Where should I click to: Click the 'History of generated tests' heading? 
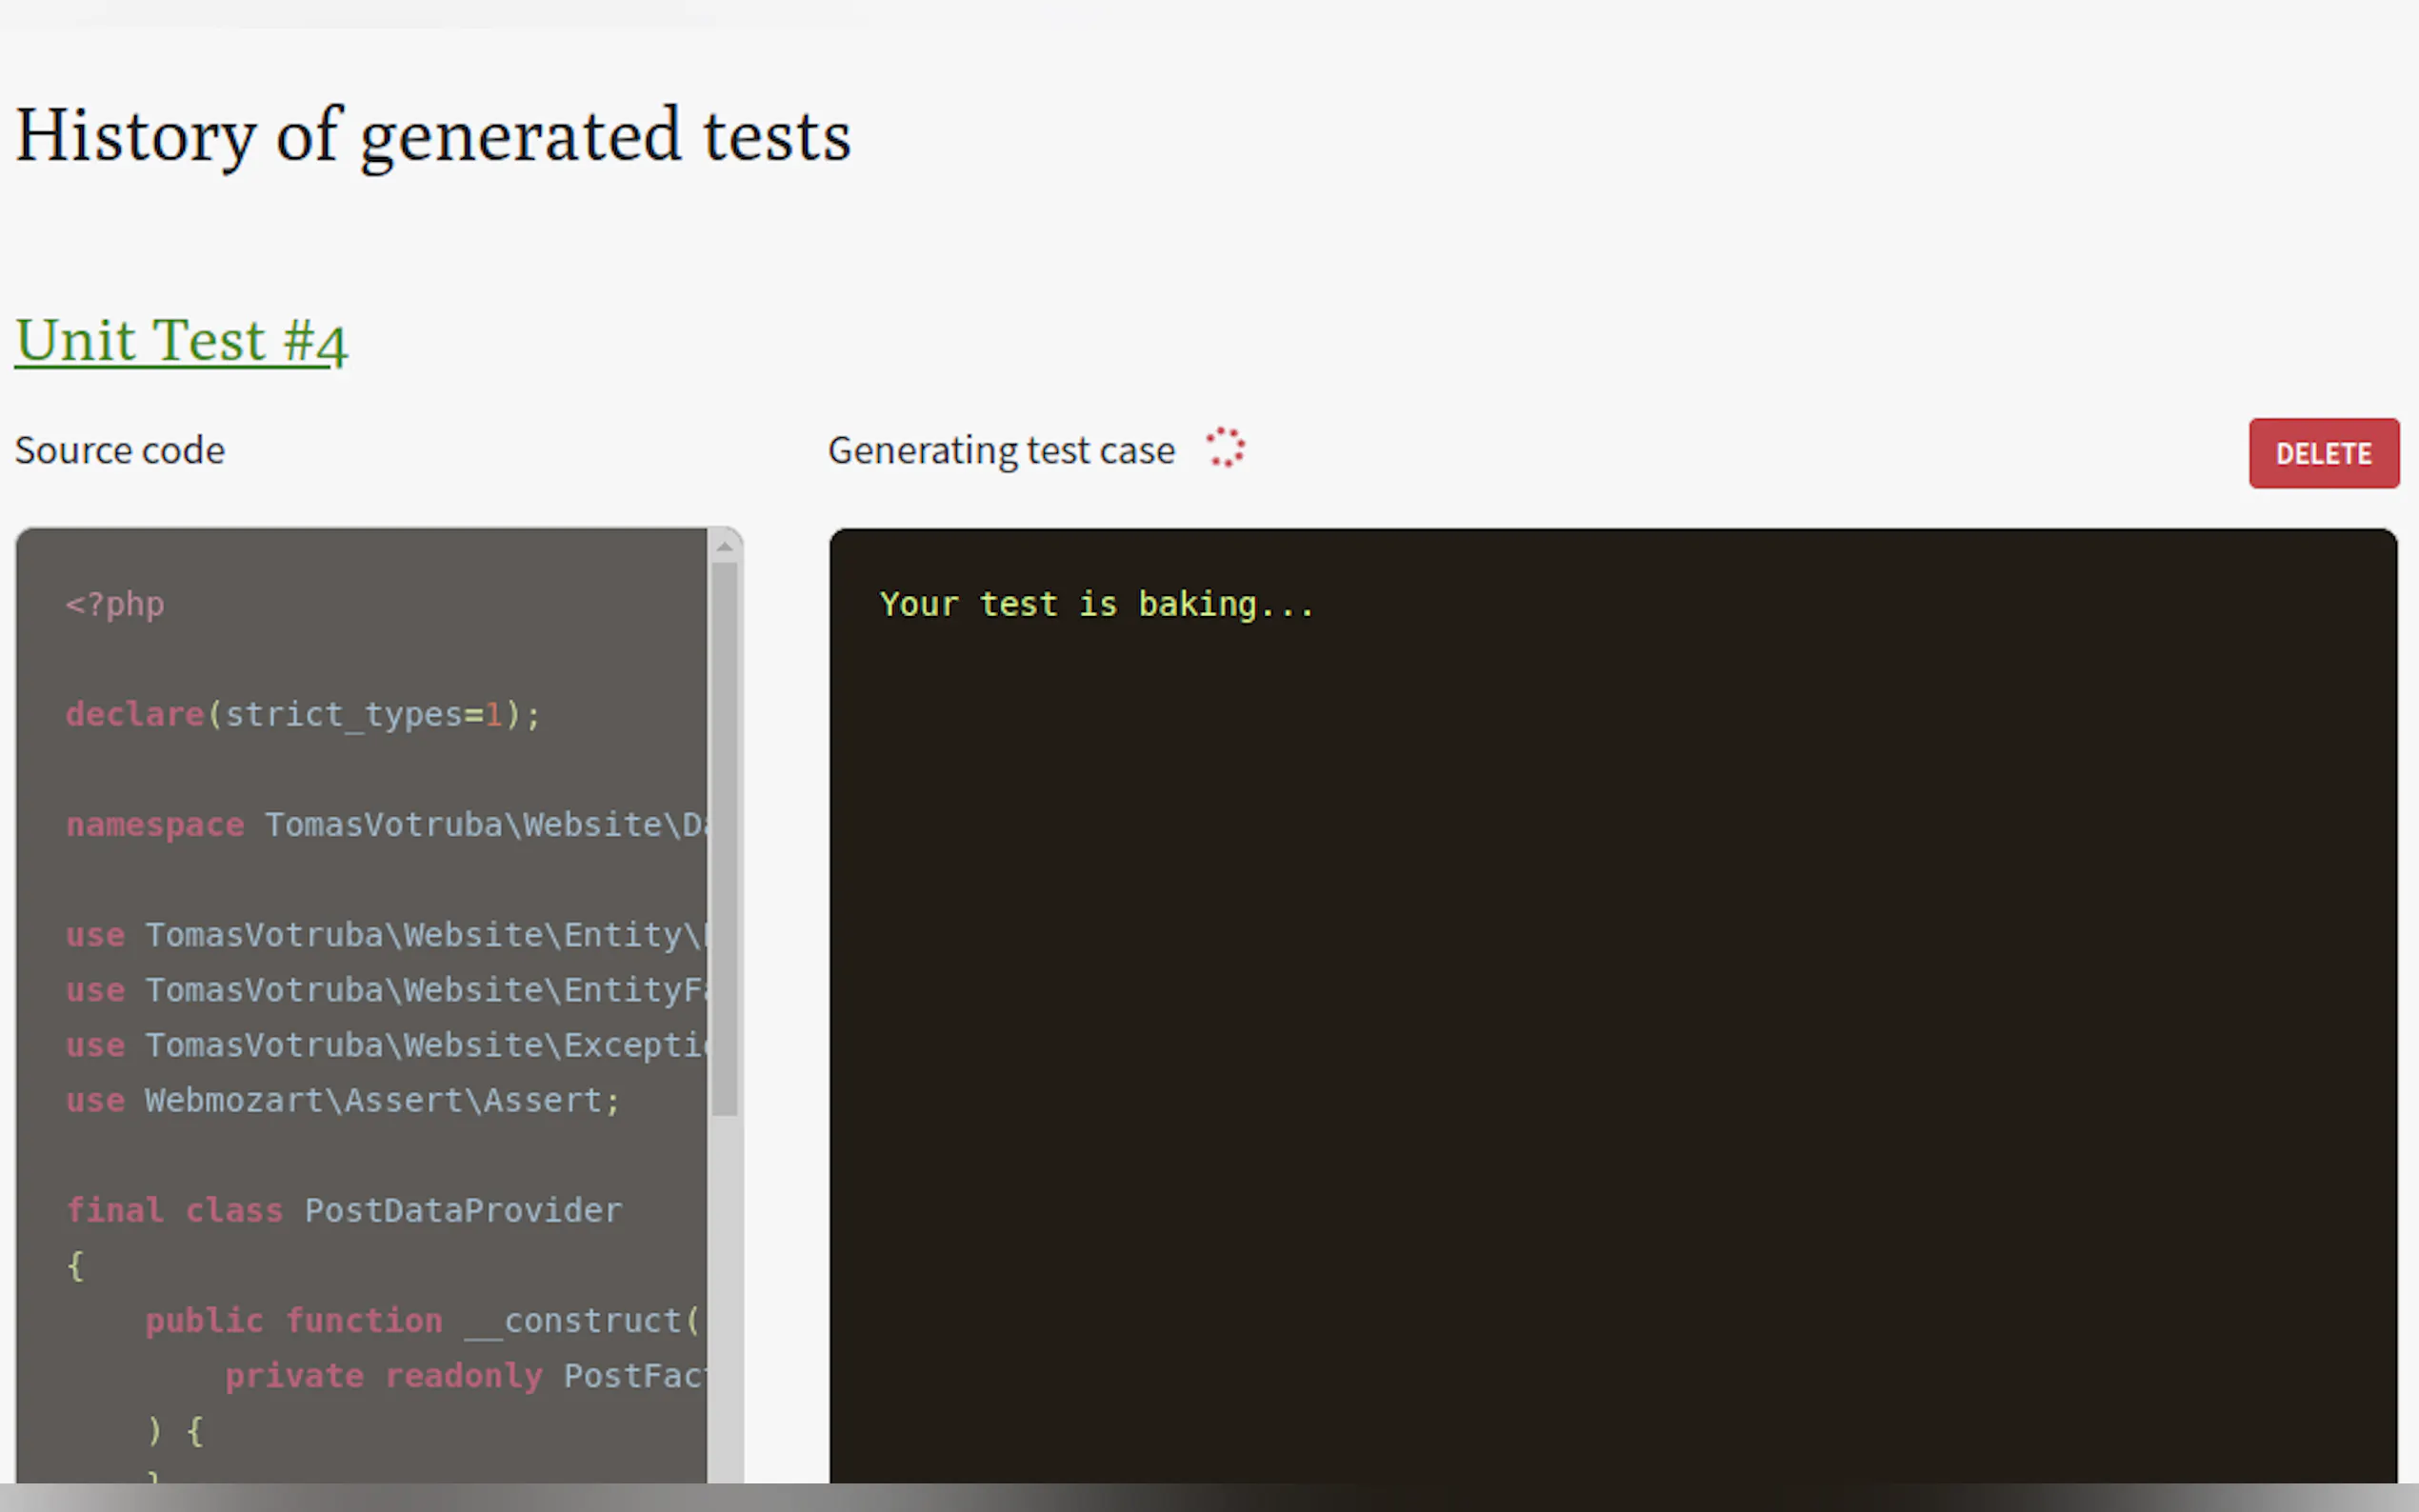click(433, 135)
